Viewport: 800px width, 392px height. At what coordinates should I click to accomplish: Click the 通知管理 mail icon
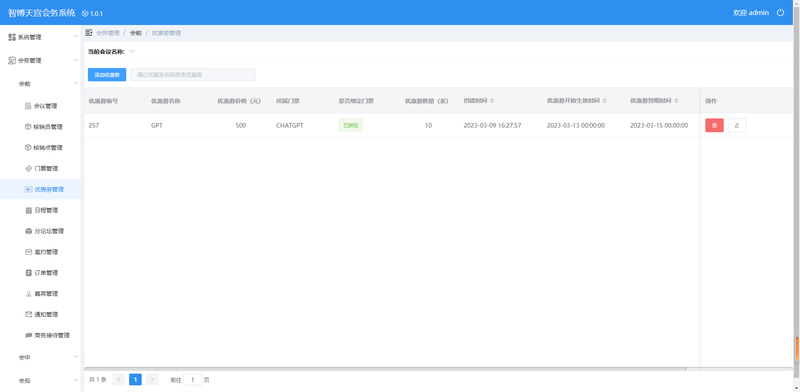28,314
